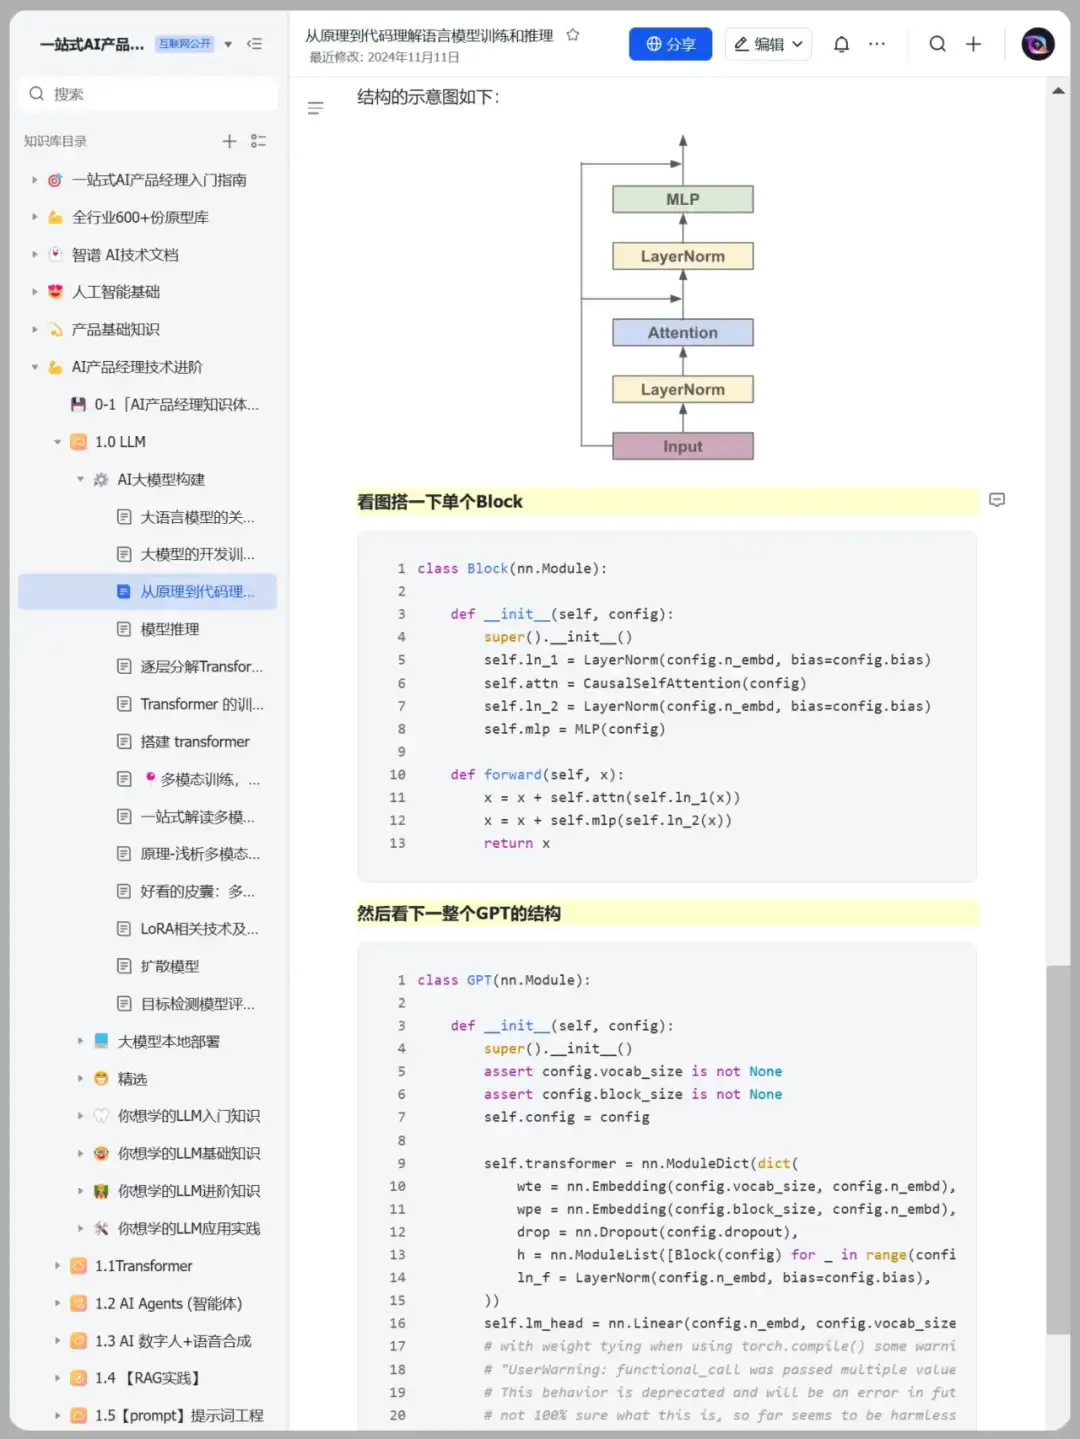Click the plus icon to create new
1080x1439 pixels.
(973, 44)
